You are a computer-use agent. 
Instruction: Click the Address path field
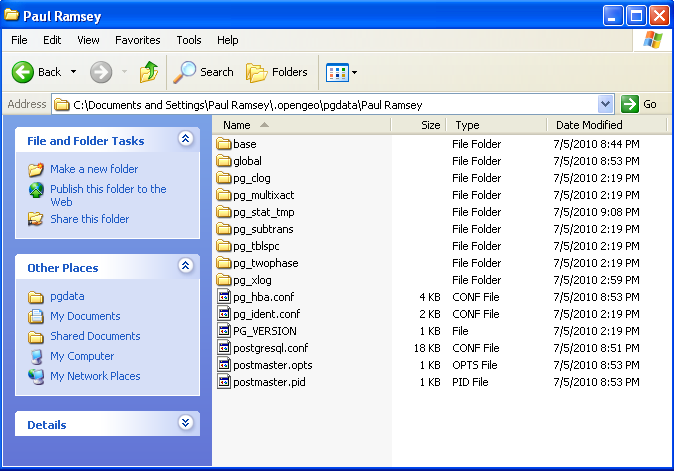pos(325,104)
